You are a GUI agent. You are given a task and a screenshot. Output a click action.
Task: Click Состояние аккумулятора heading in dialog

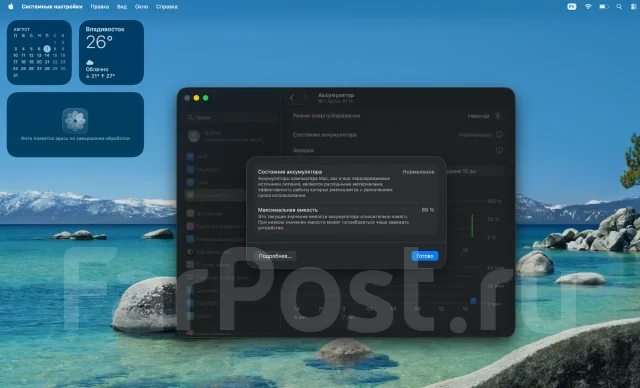(x=290, y=172)
